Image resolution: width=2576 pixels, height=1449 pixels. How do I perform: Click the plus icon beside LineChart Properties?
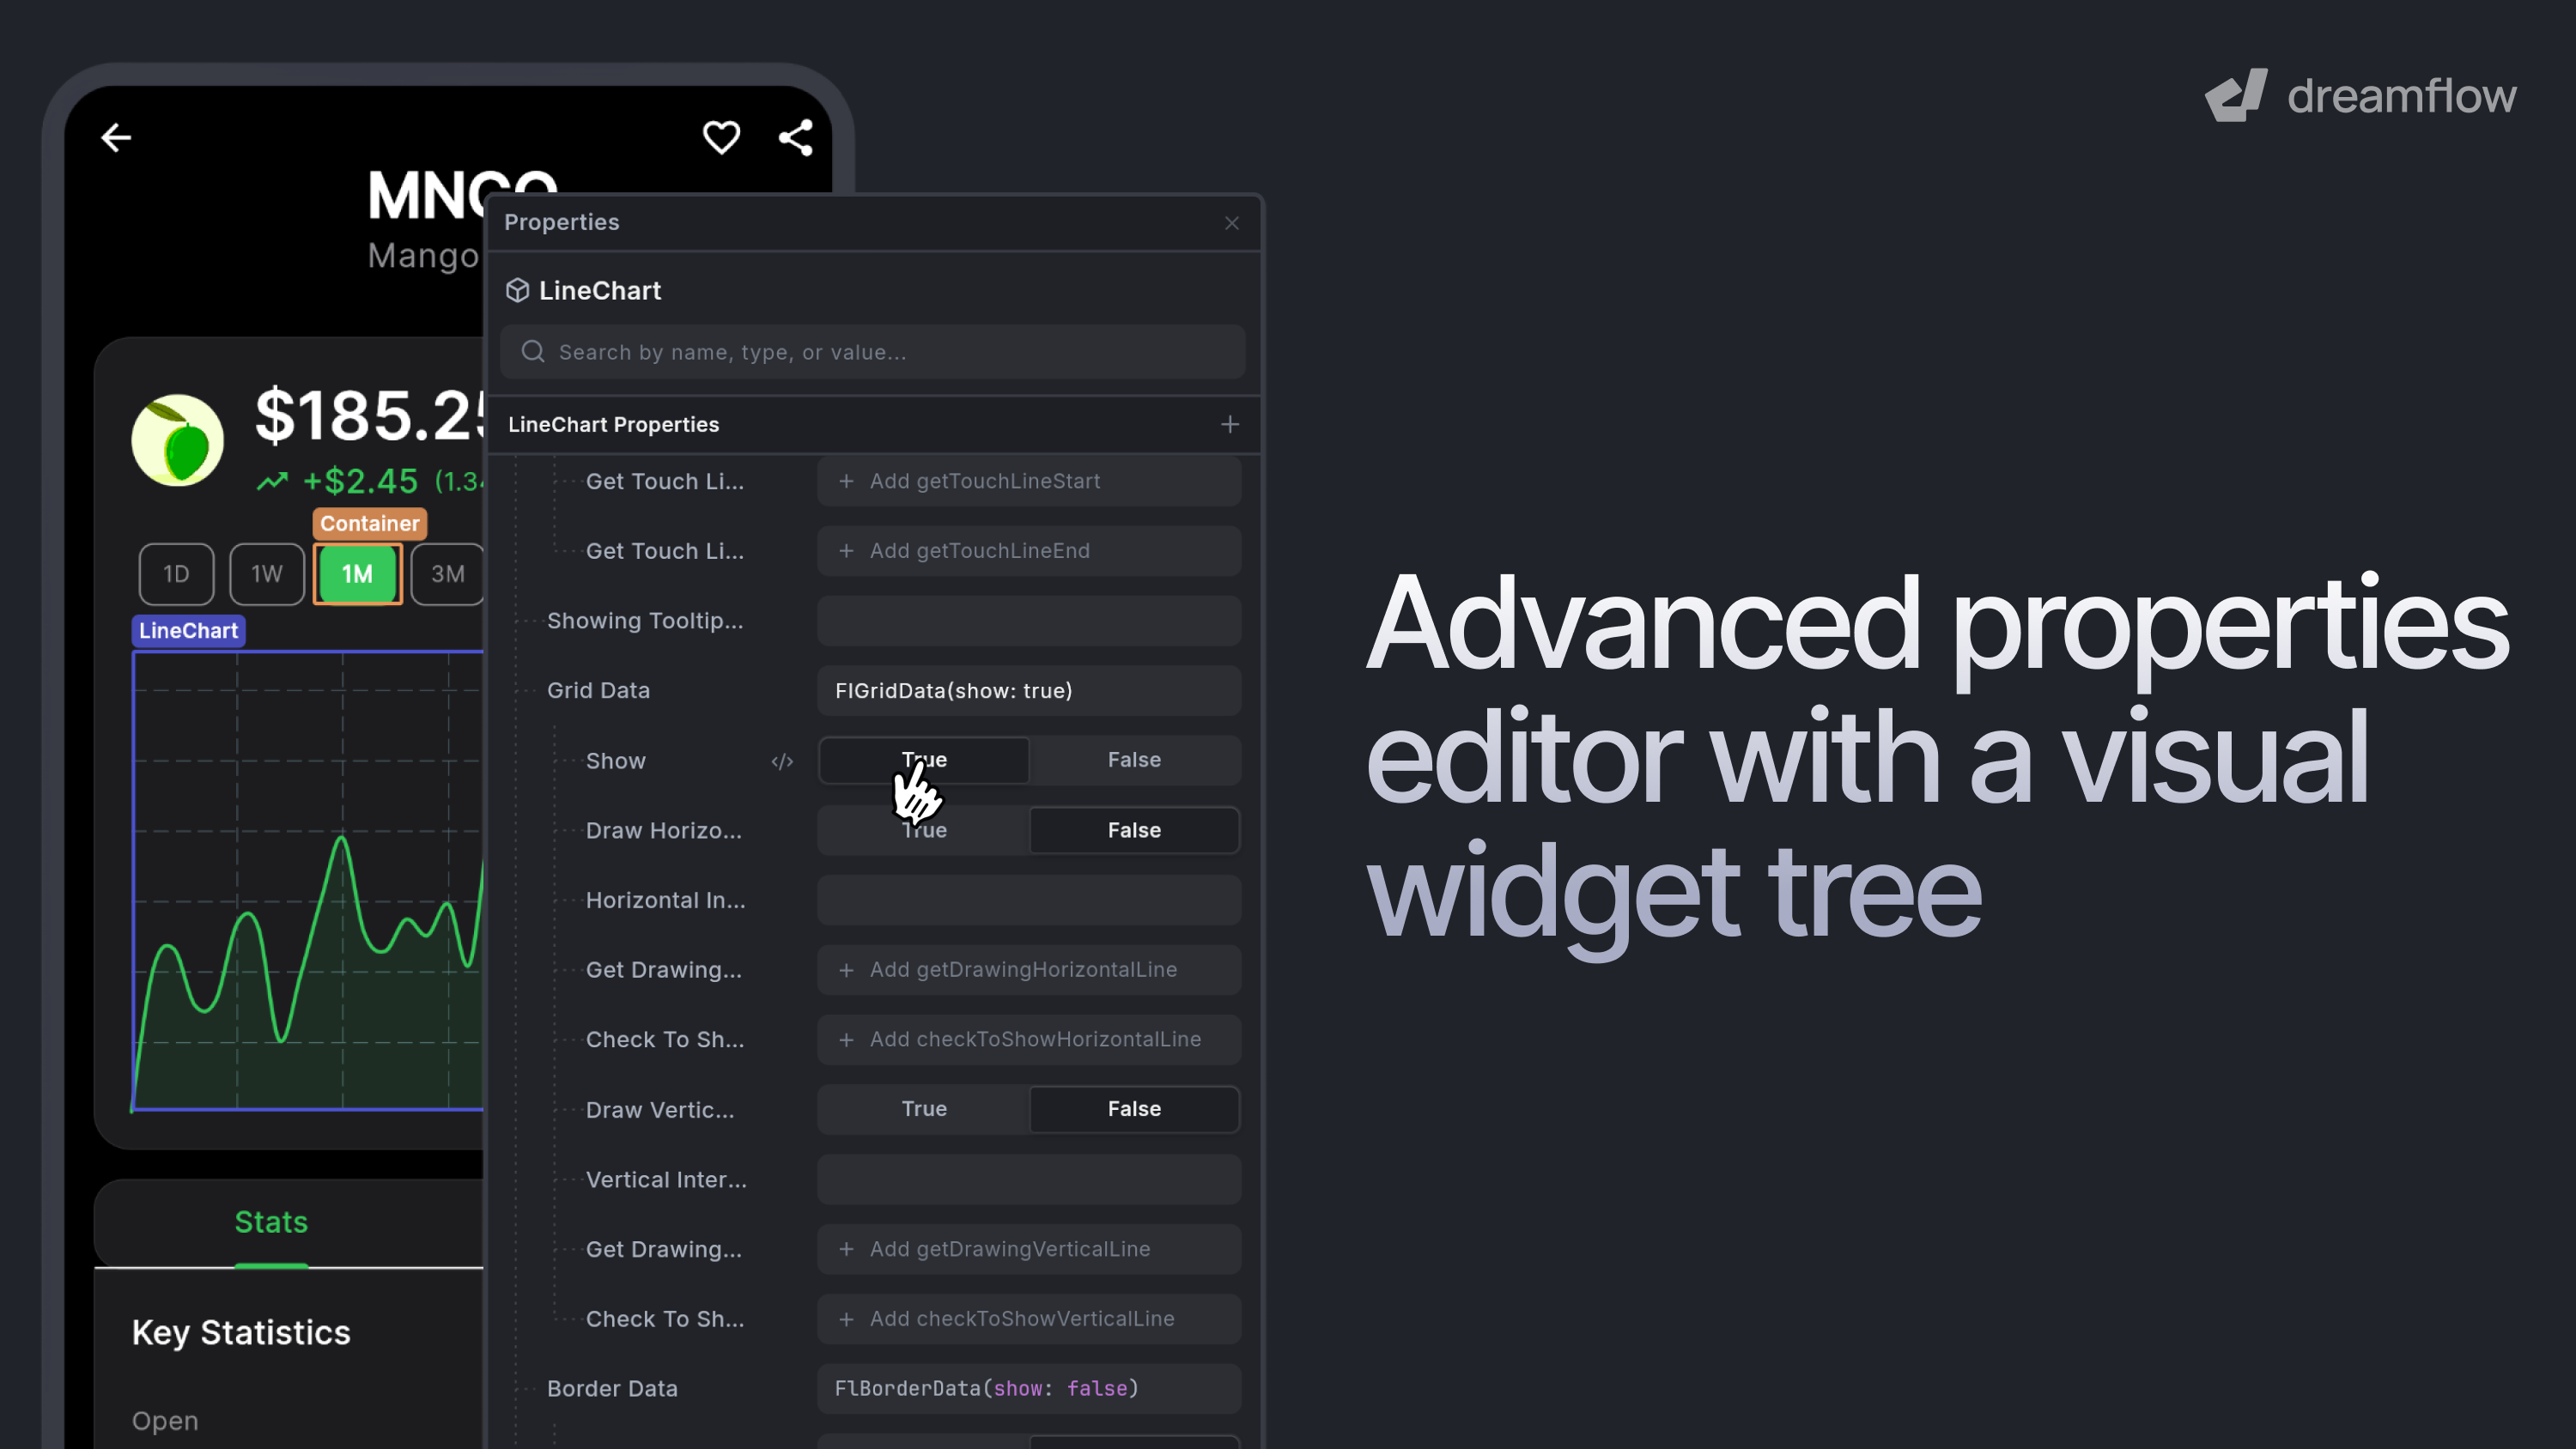tap(1230, 424)
